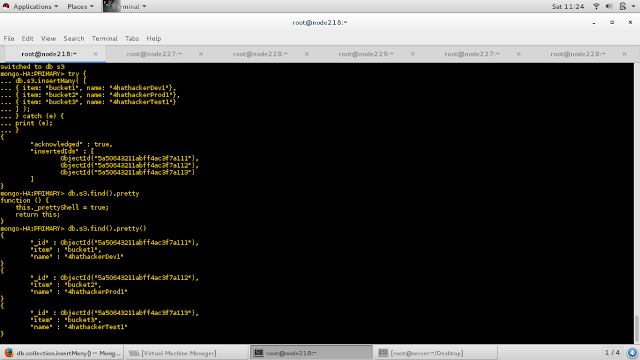Click the db.s3.find().pretty() command line
The height and width of the screenshot is (360, 640).
(x=73, y=229)
